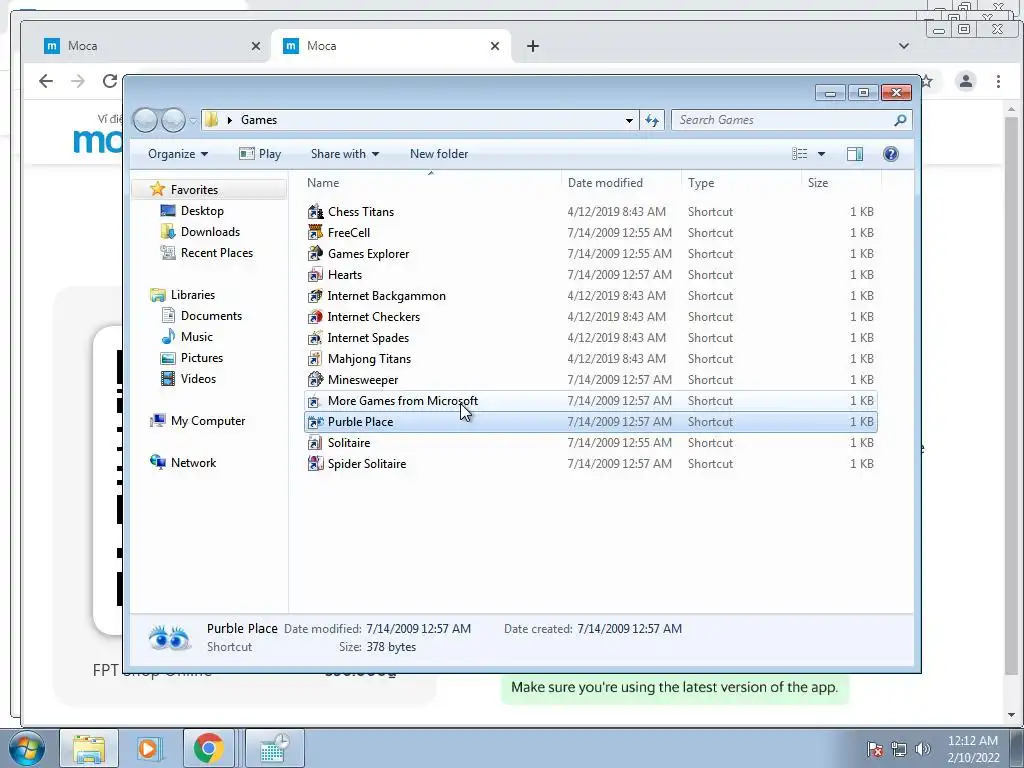Sort by Date modified column
Image resolution: width=1024 pixels, height=768 pixels.
pyautogui.click(x=621, y=183)
